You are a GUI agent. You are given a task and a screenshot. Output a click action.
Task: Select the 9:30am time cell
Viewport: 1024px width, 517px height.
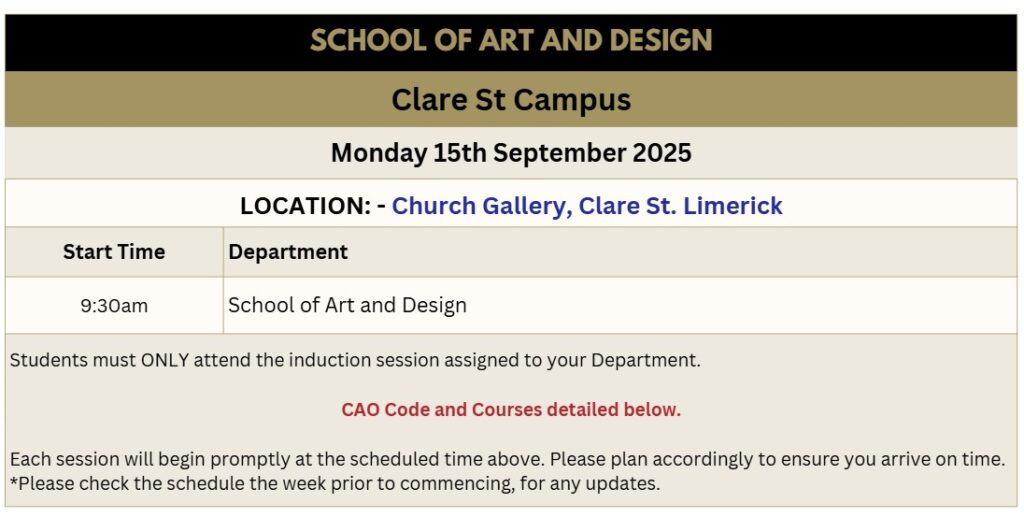114,306
